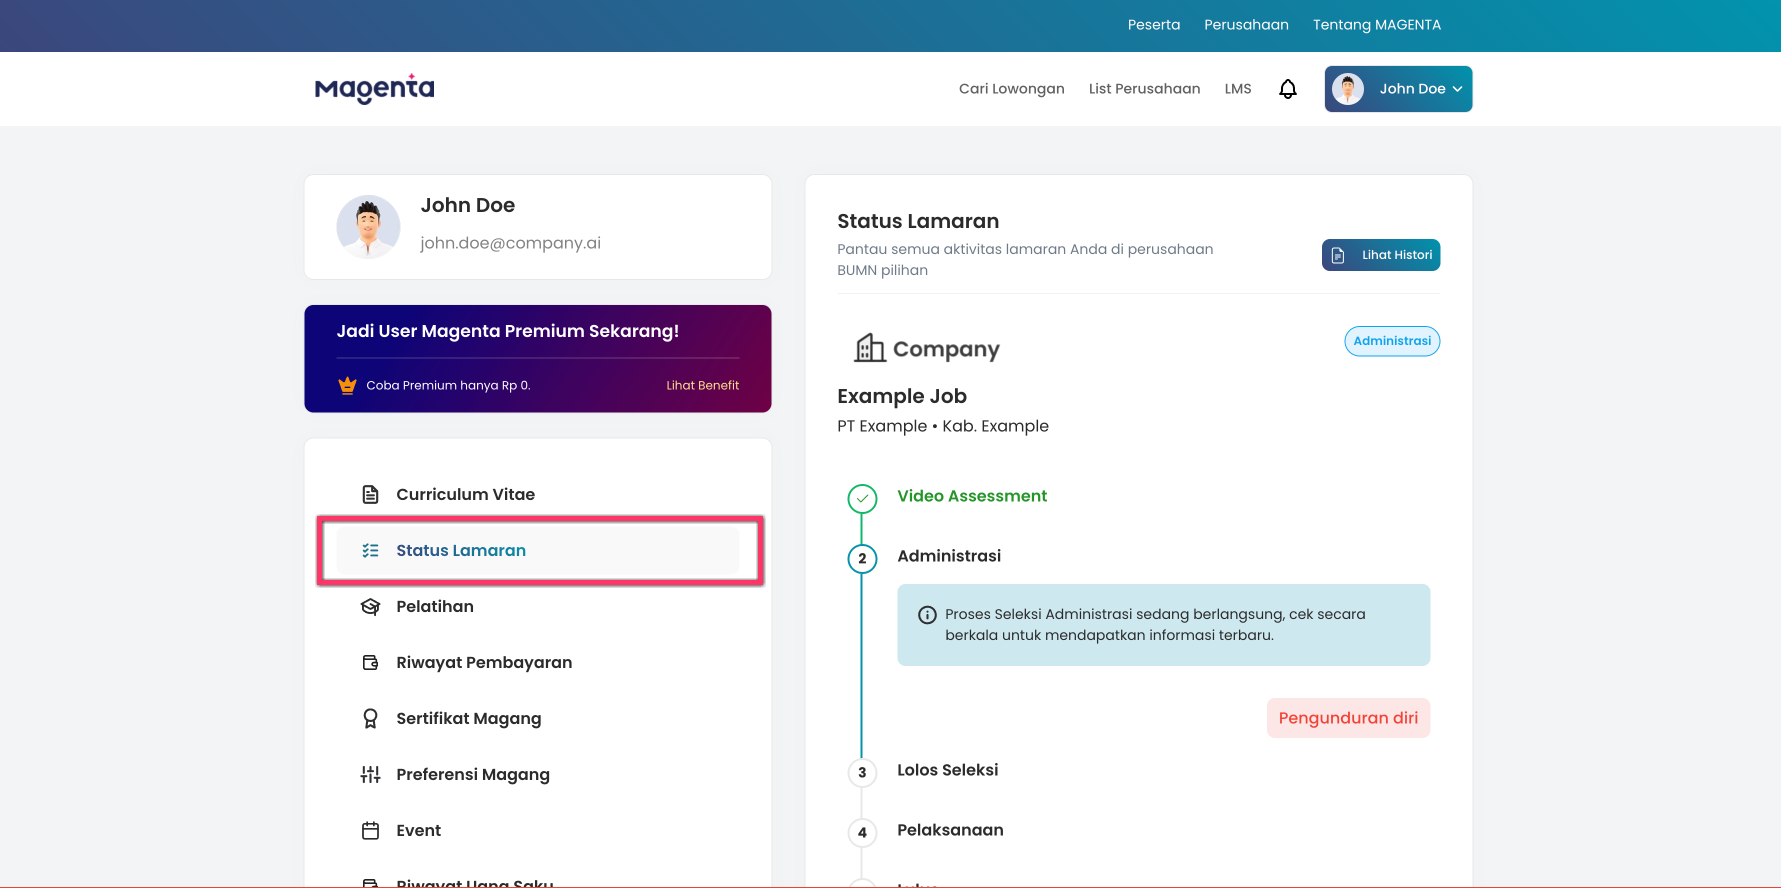Click the Magenta logo
This screenshot has height=888, width=1781.
tap(374, 89)
